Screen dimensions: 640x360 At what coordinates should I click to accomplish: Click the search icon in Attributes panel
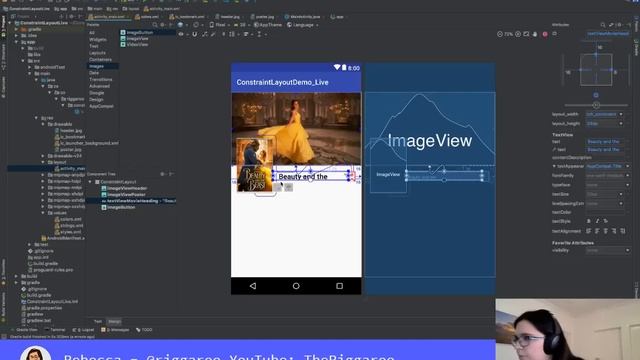(x=603, y=25)
